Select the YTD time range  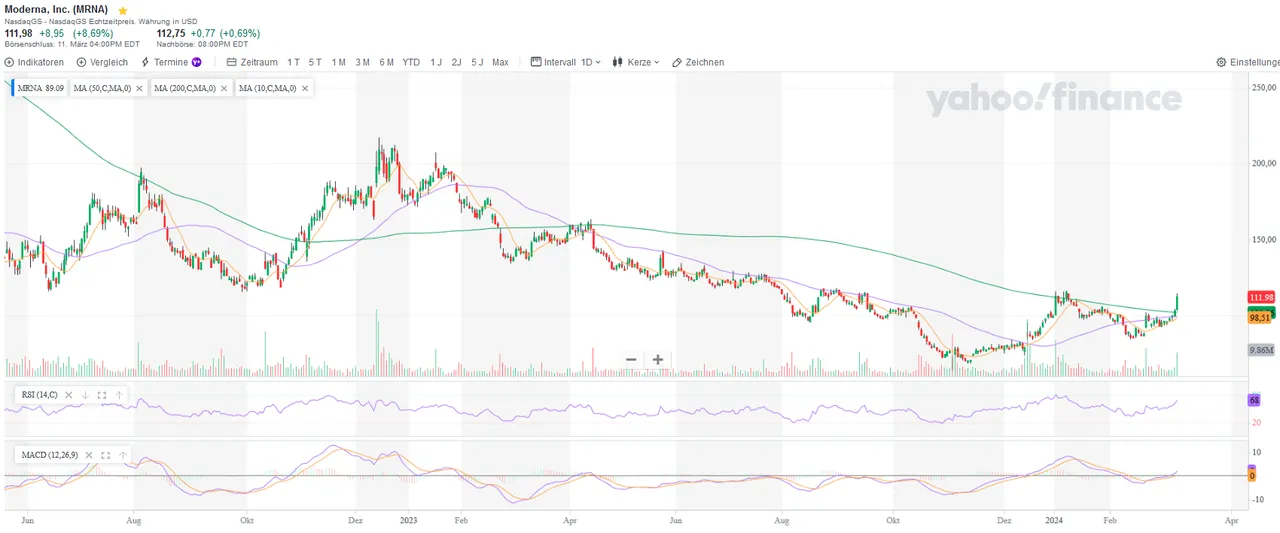411,62
